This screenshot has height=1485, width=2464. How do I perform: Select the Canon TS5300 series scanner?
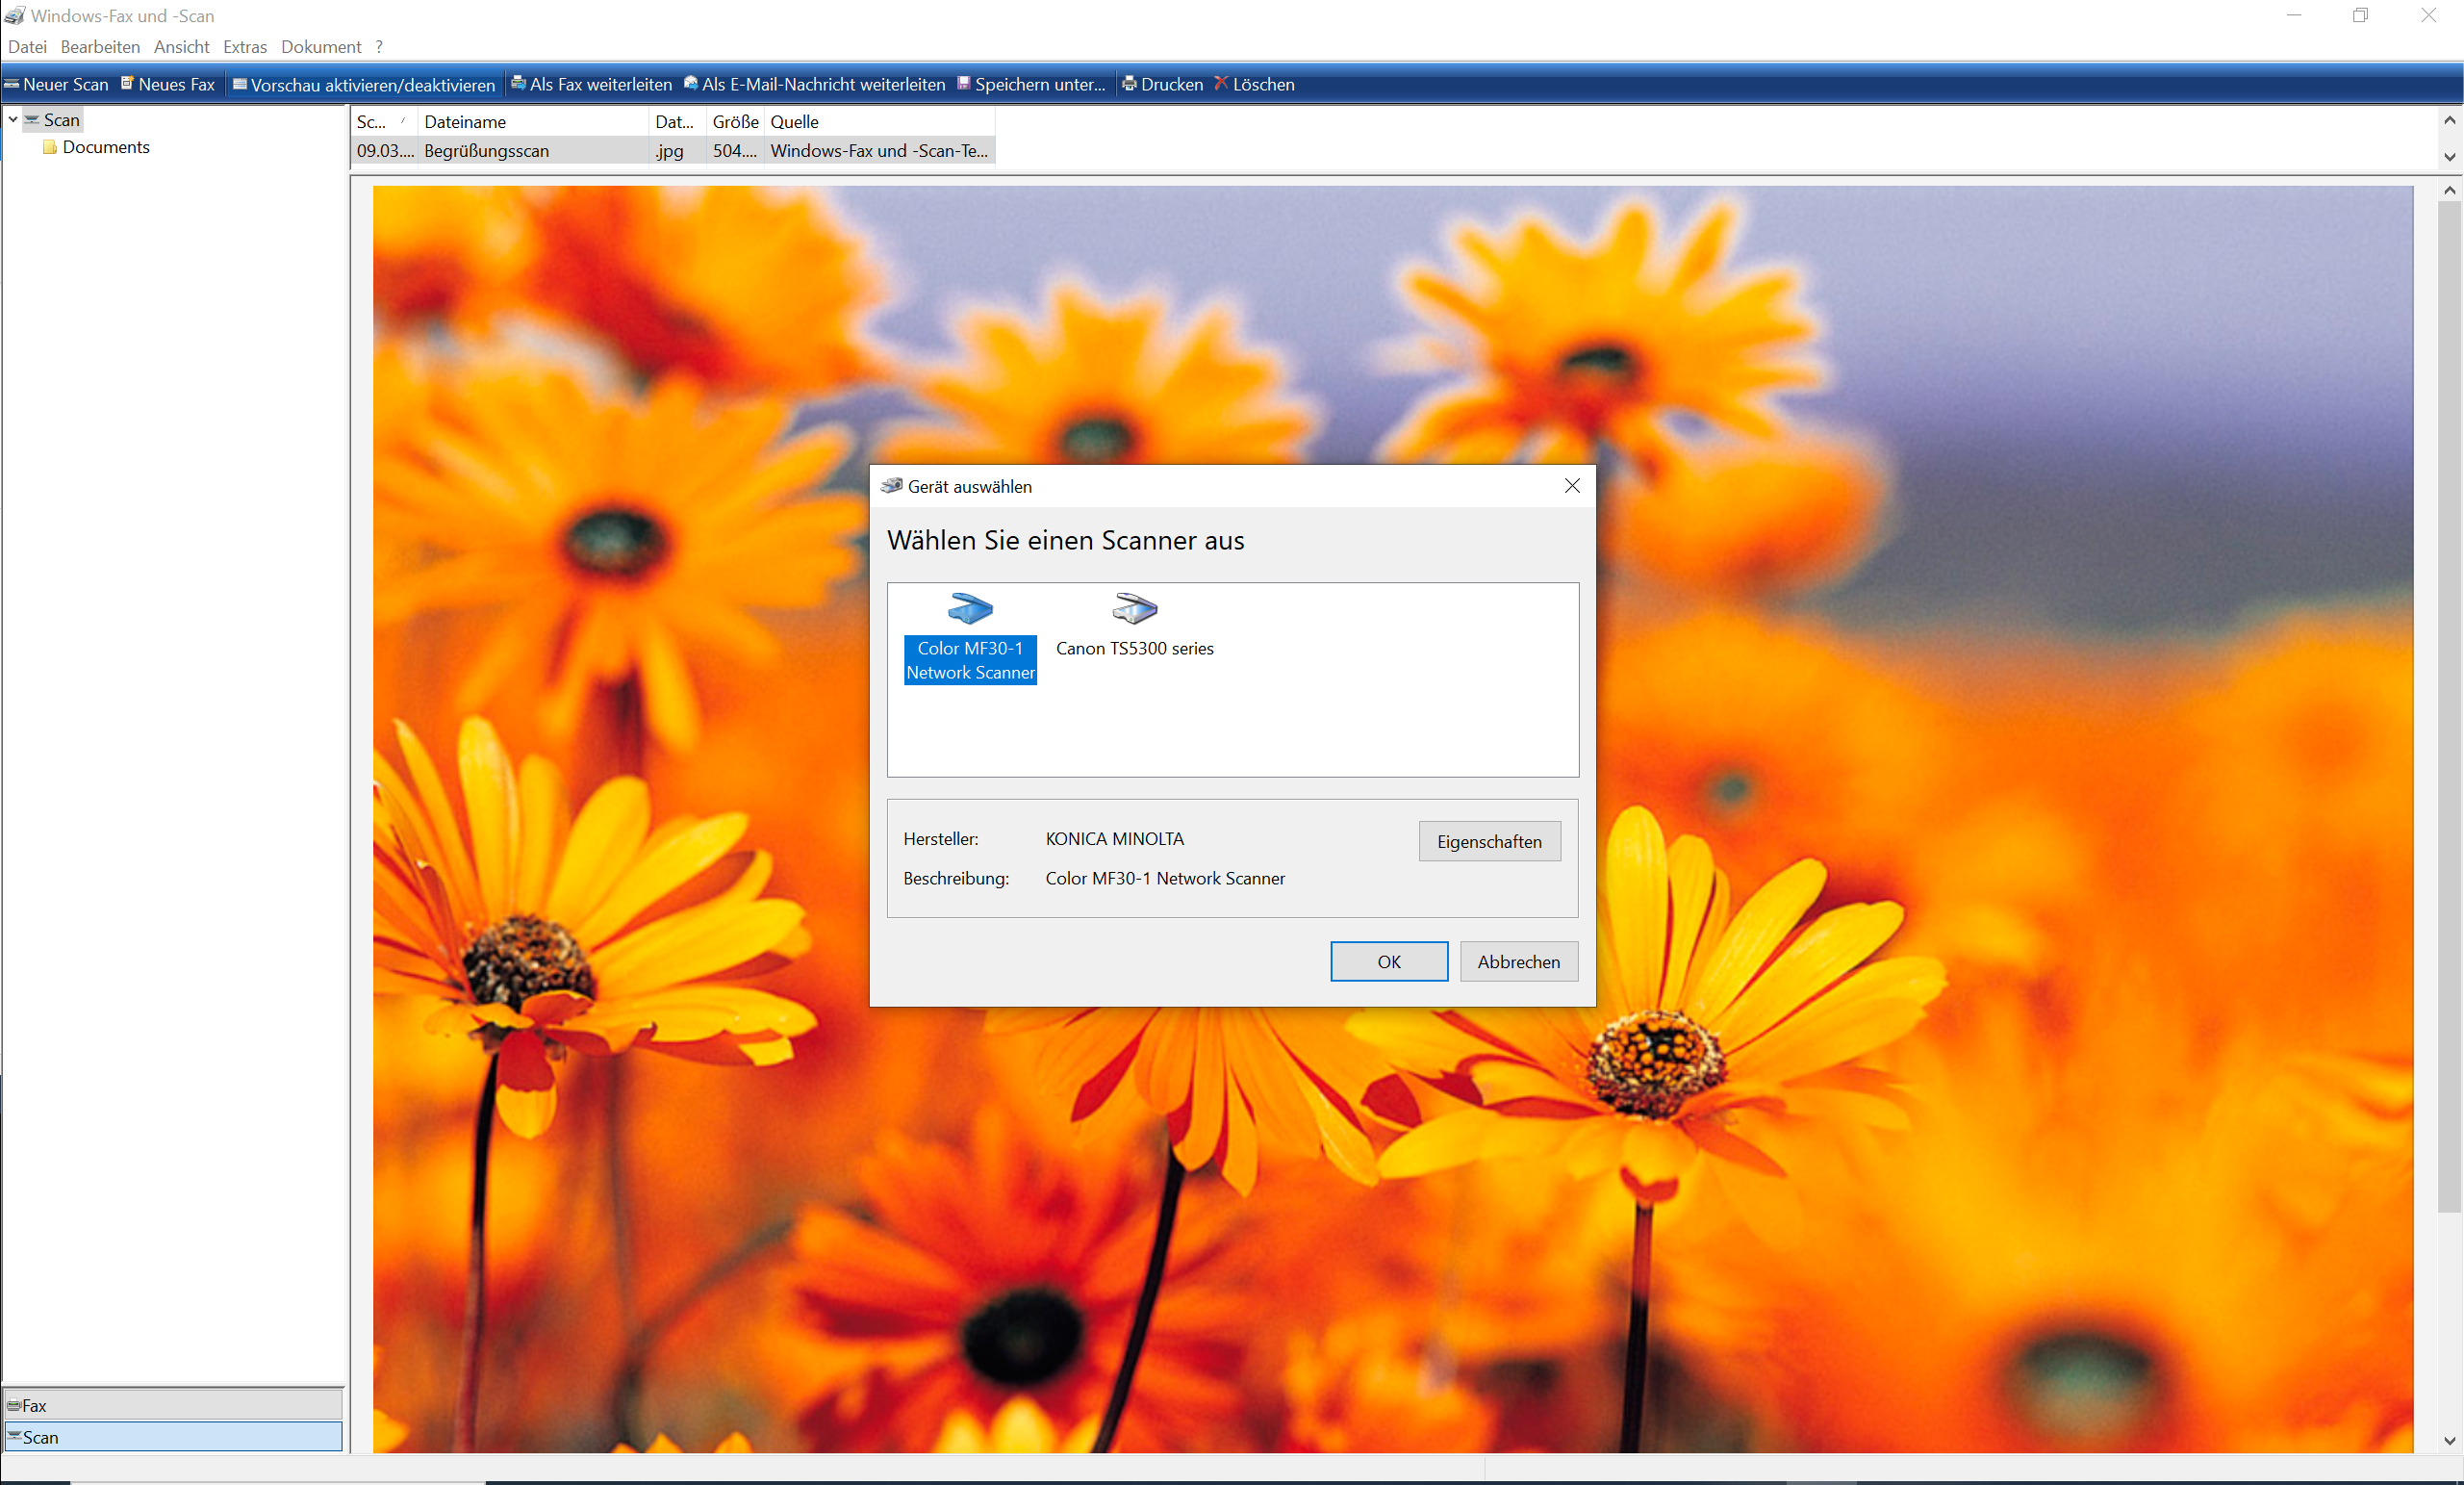coord(1134,625)
